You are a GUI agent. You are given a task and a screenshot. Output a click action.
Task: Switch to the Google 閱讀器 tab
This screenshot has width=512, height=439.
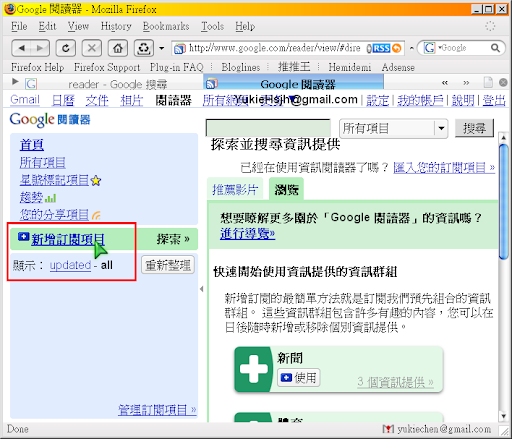pos(293,83)
